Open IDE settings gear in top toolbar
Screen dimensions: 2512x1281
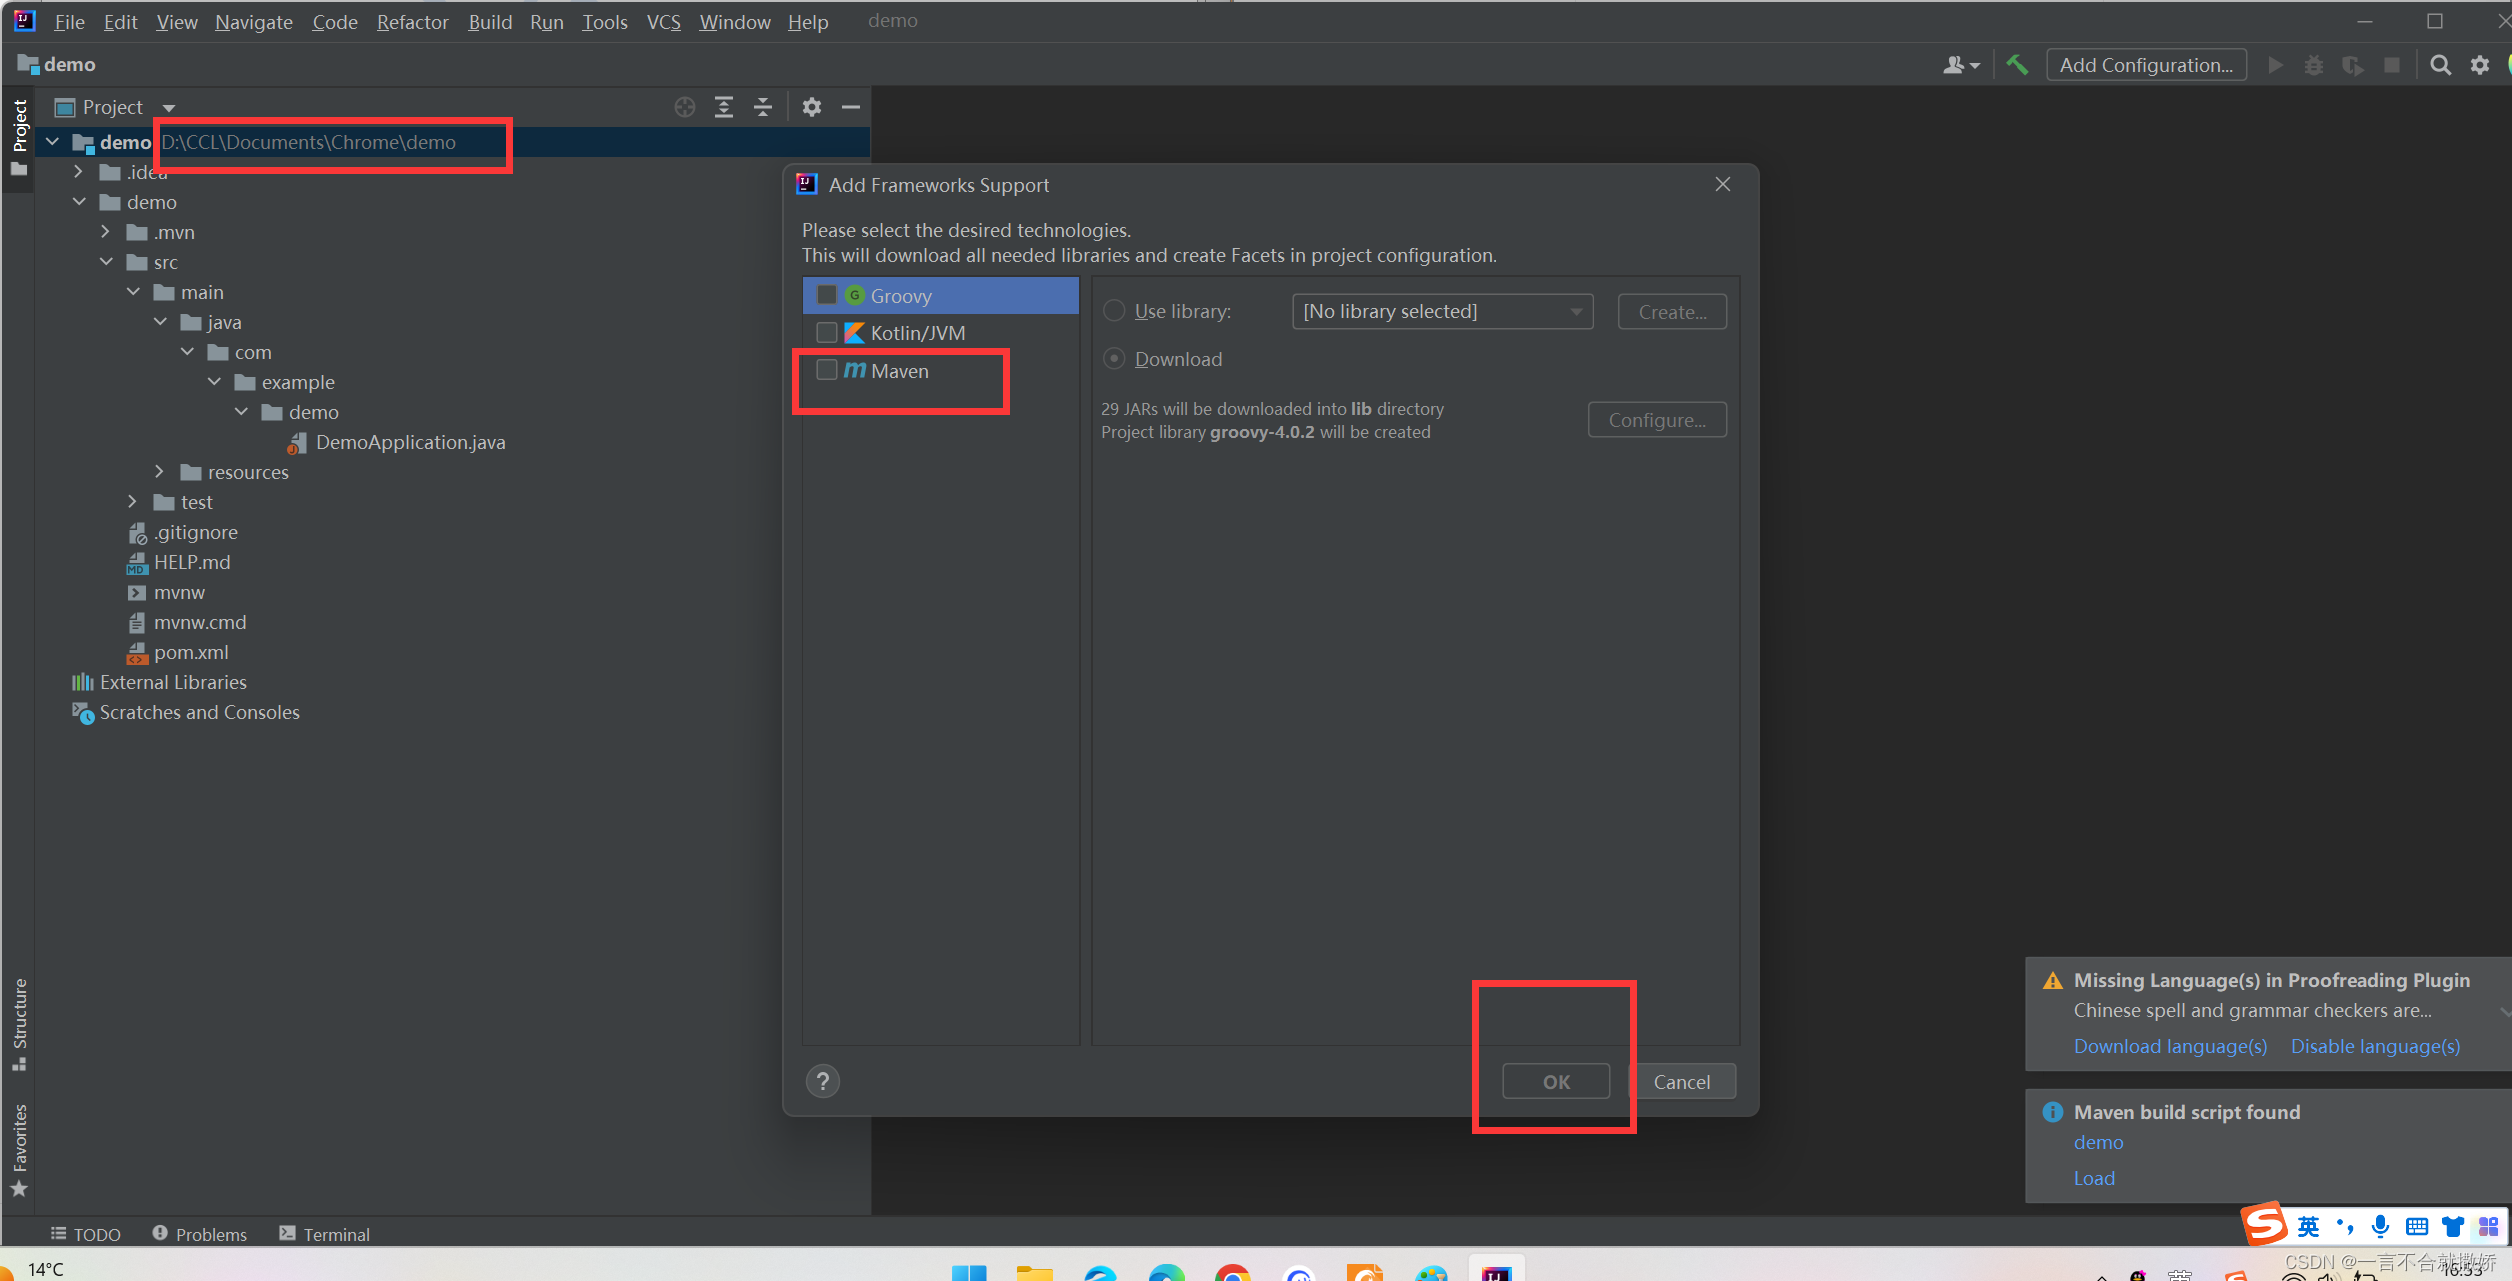coord(2480,65)
